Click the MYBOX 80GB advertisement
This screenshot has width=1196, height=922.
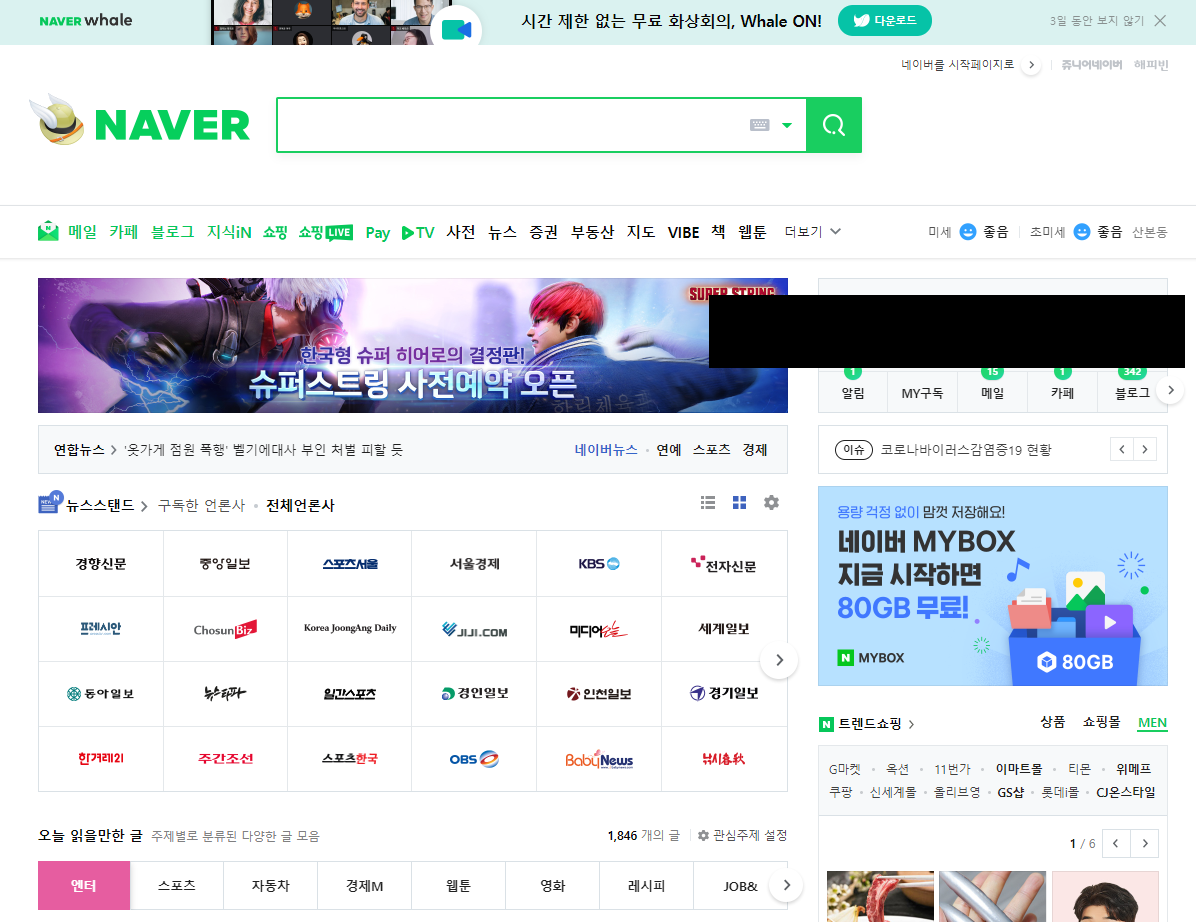tap(992, 586)
